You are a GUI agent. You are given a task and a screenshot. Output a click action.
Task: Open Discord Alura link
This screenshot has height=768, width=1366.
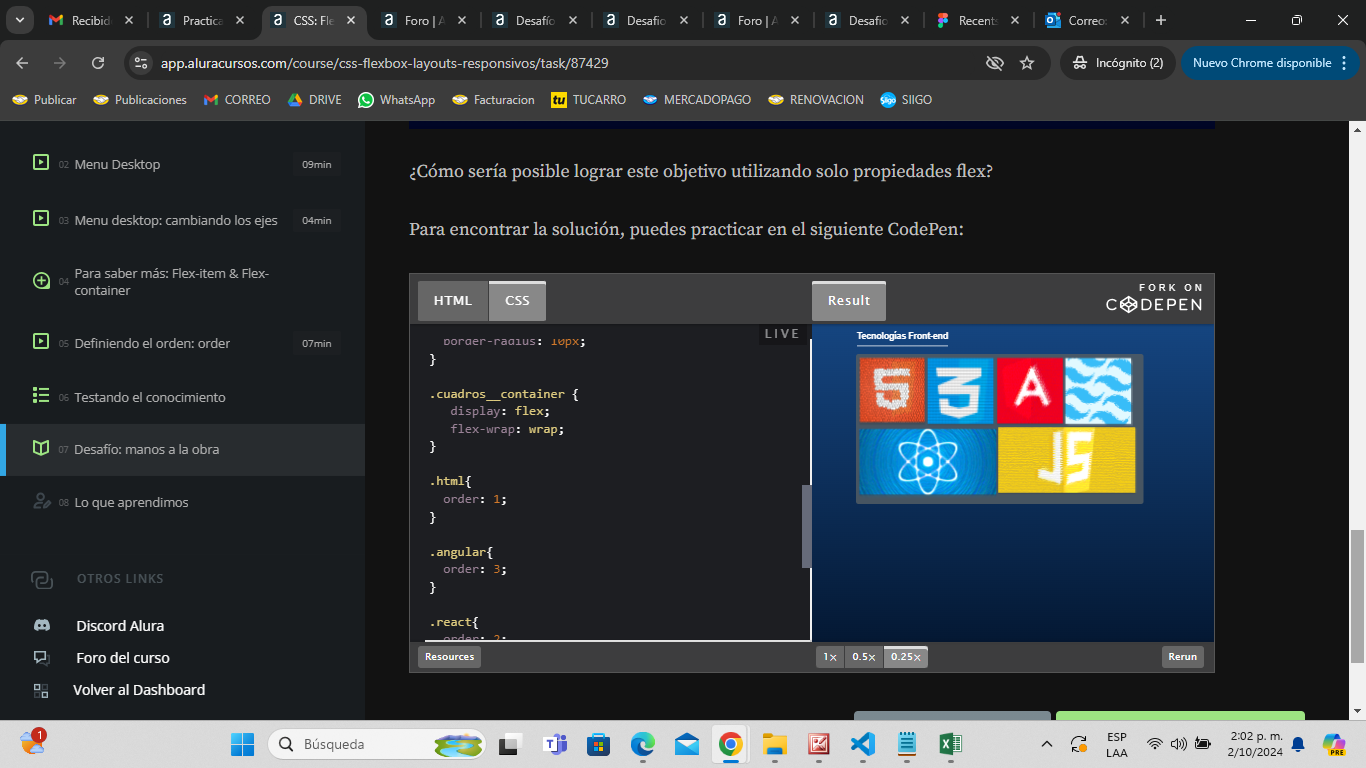120,626
